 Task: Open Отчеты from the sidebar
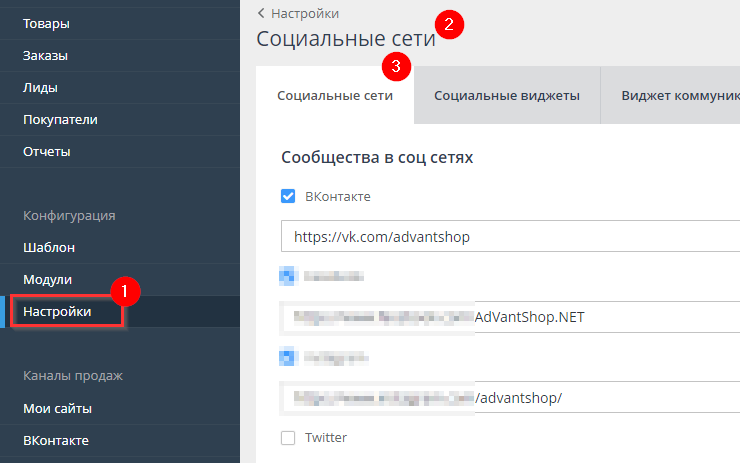coord(47,151)
